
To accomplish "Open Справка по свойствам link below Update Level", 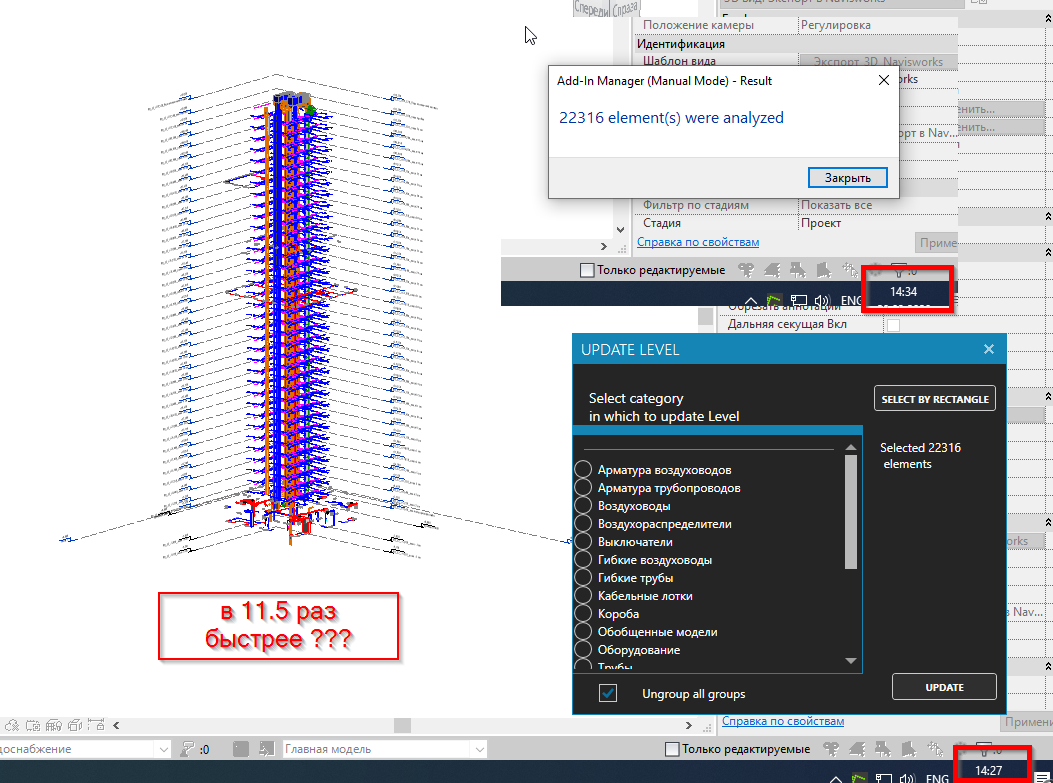I will (x=783, y=721).
